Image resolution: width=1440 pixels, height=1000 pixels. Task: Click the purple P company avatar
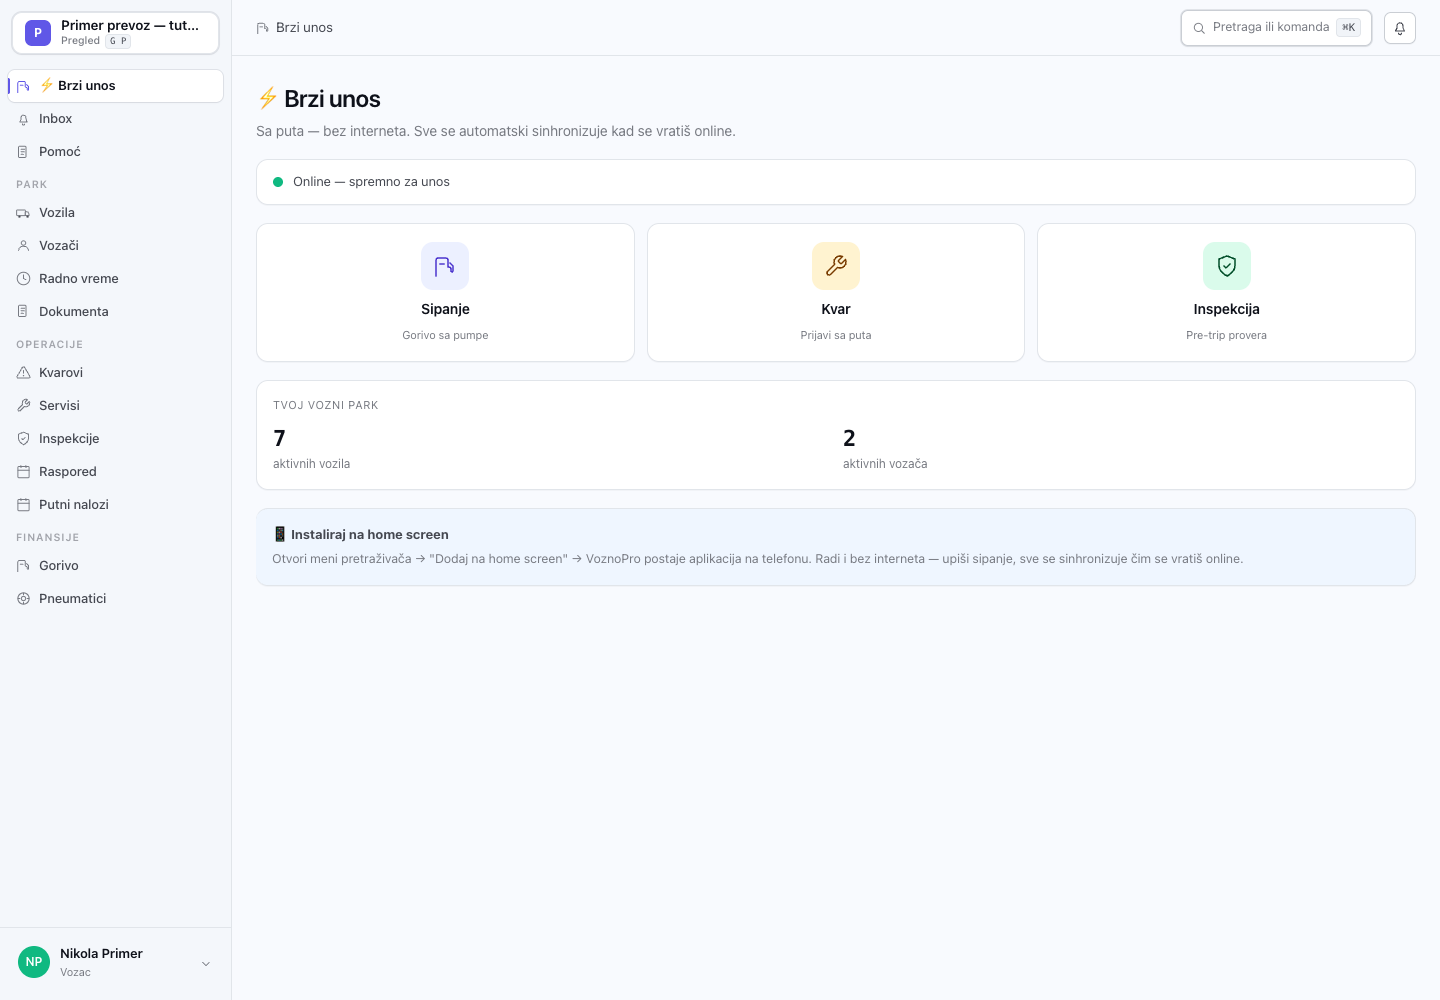click(38, 33)
